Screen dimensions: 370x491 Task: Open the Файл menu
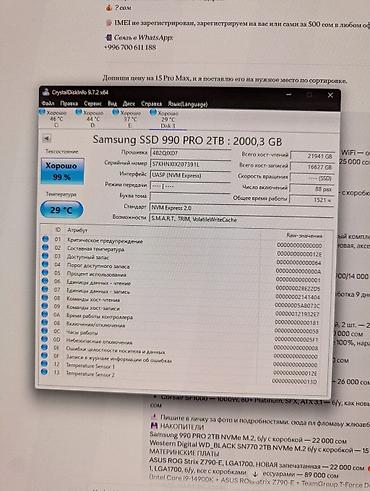click(x=48, y=103)
